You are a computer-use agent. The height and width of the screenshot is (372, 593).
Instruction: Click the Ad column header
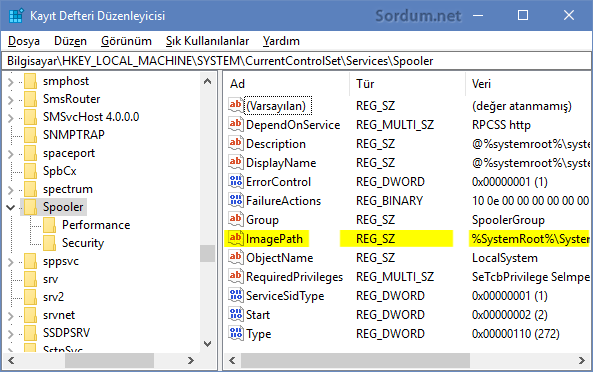coord(287,84)
